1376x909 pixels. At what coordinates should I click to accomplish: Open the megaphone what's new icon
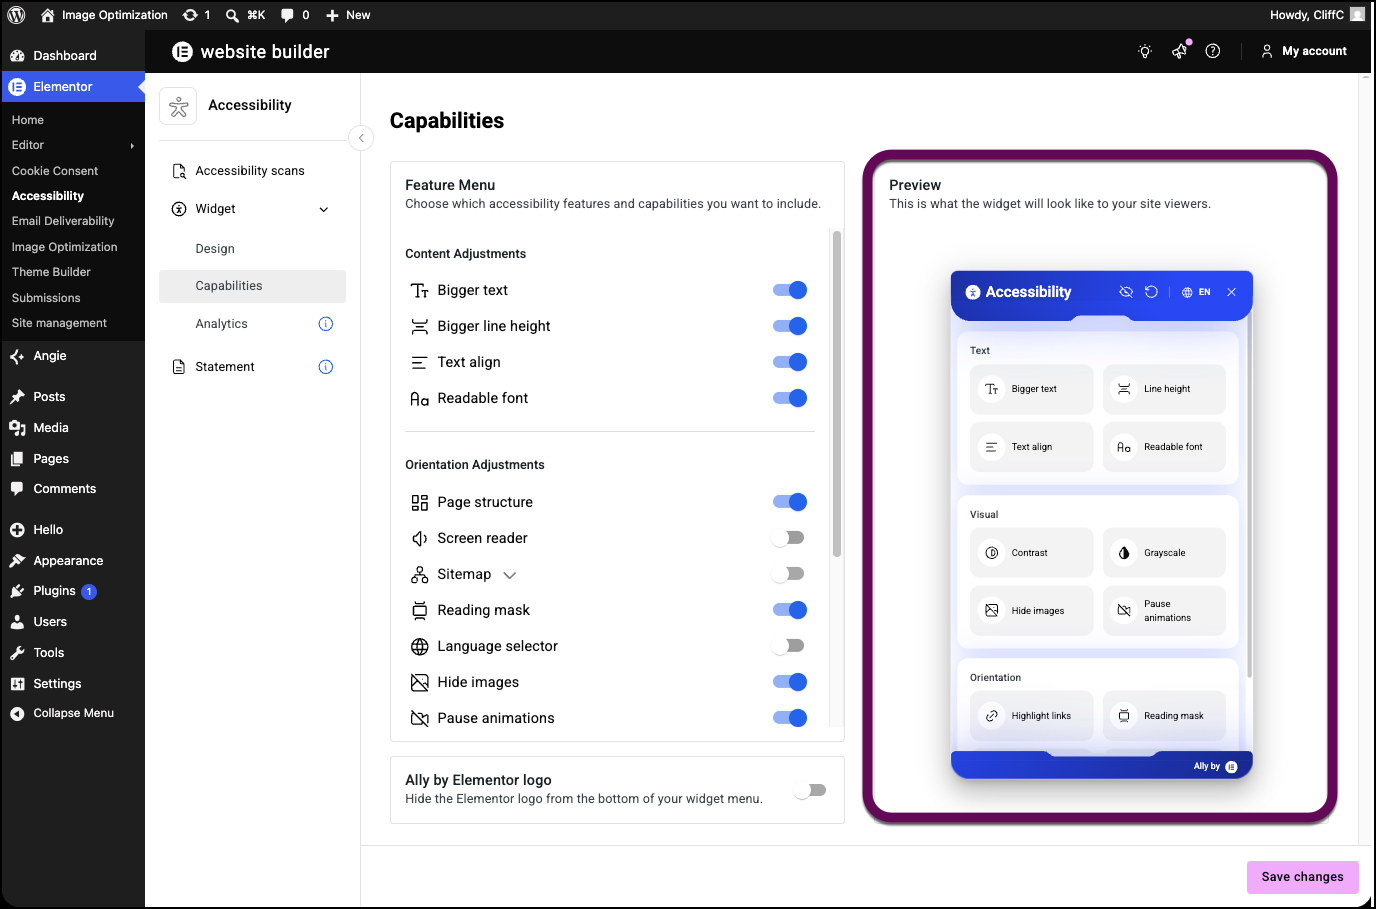click(x=1180, y=51)
